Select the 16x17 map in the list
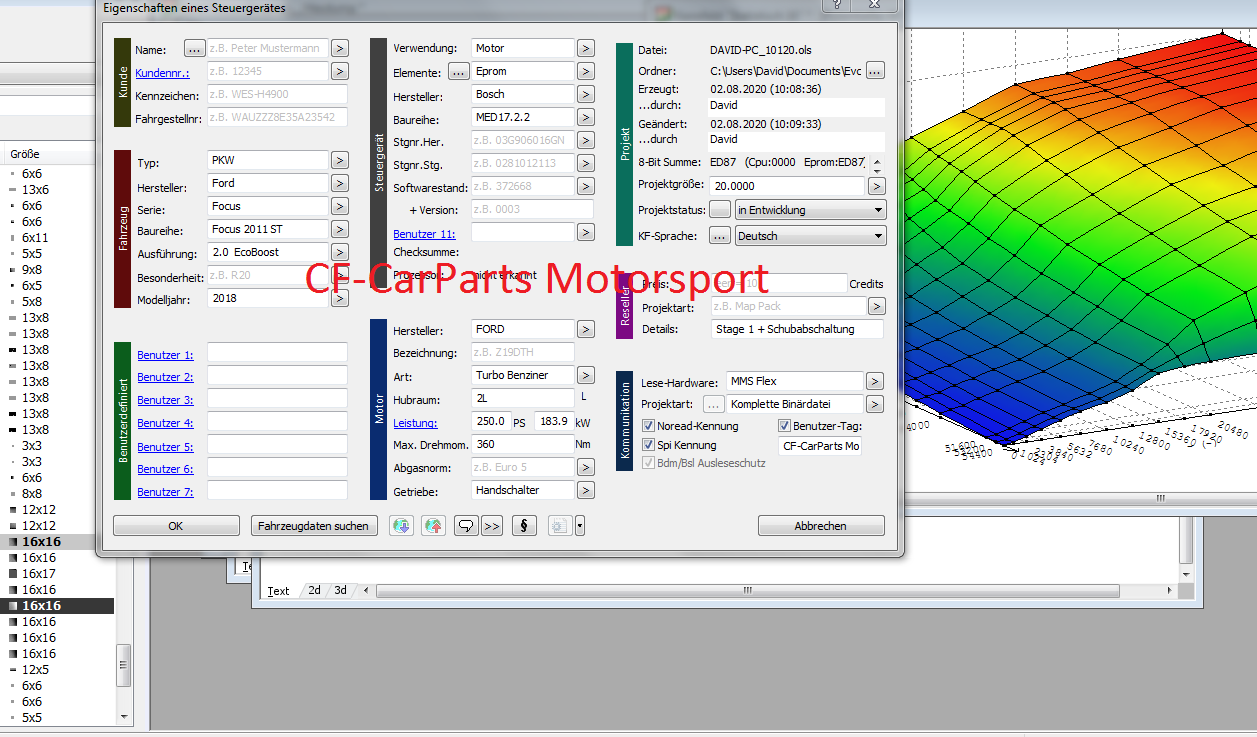The image size is (1257, 737). click(39, 574)
